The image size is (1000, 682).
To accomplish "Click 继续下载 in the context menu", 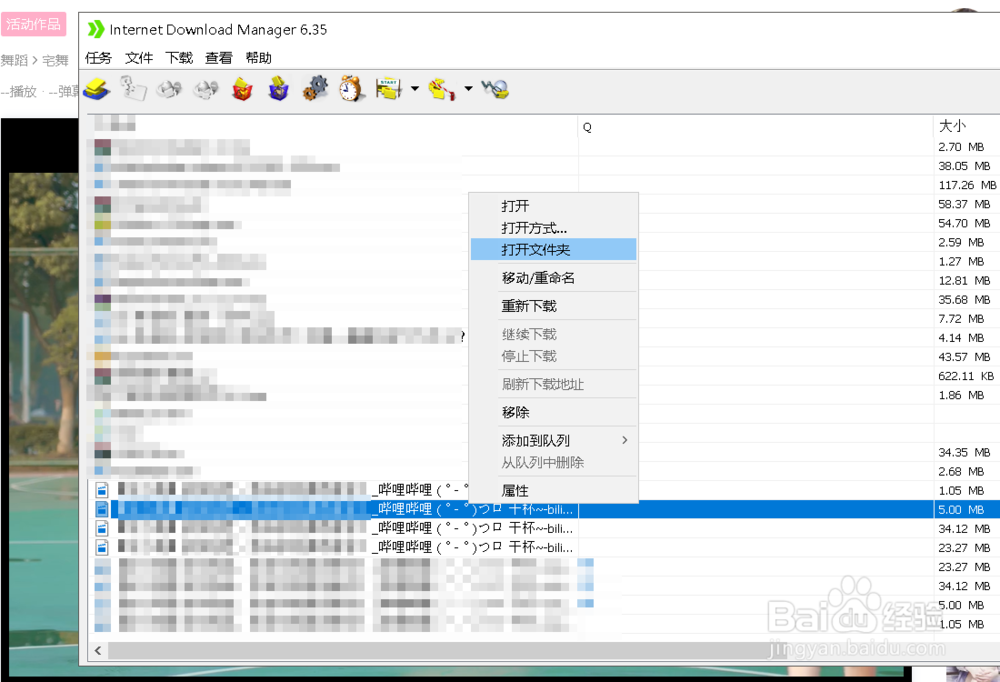I will click(554, 334).
